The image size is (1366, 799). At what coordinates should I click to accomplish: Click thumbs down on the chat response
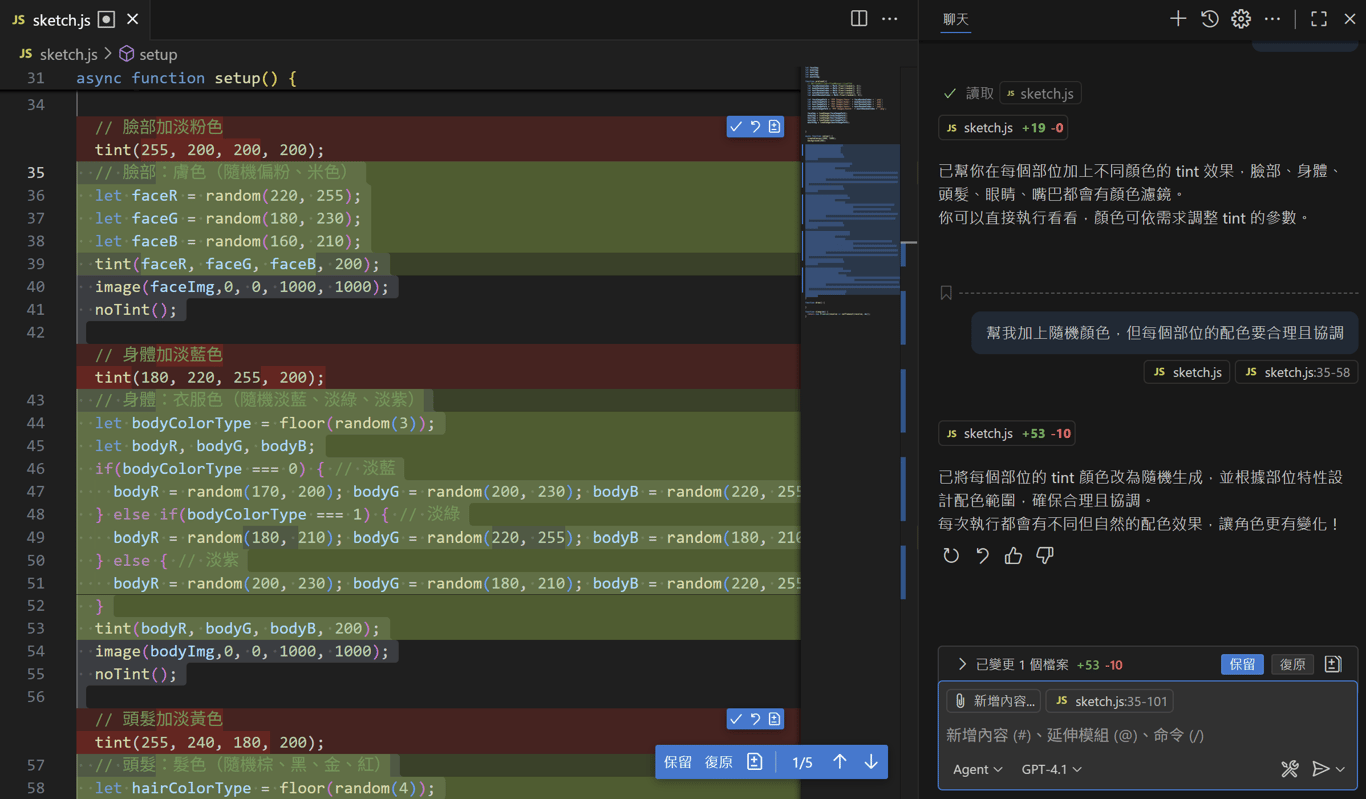(x=1045, y=556)
